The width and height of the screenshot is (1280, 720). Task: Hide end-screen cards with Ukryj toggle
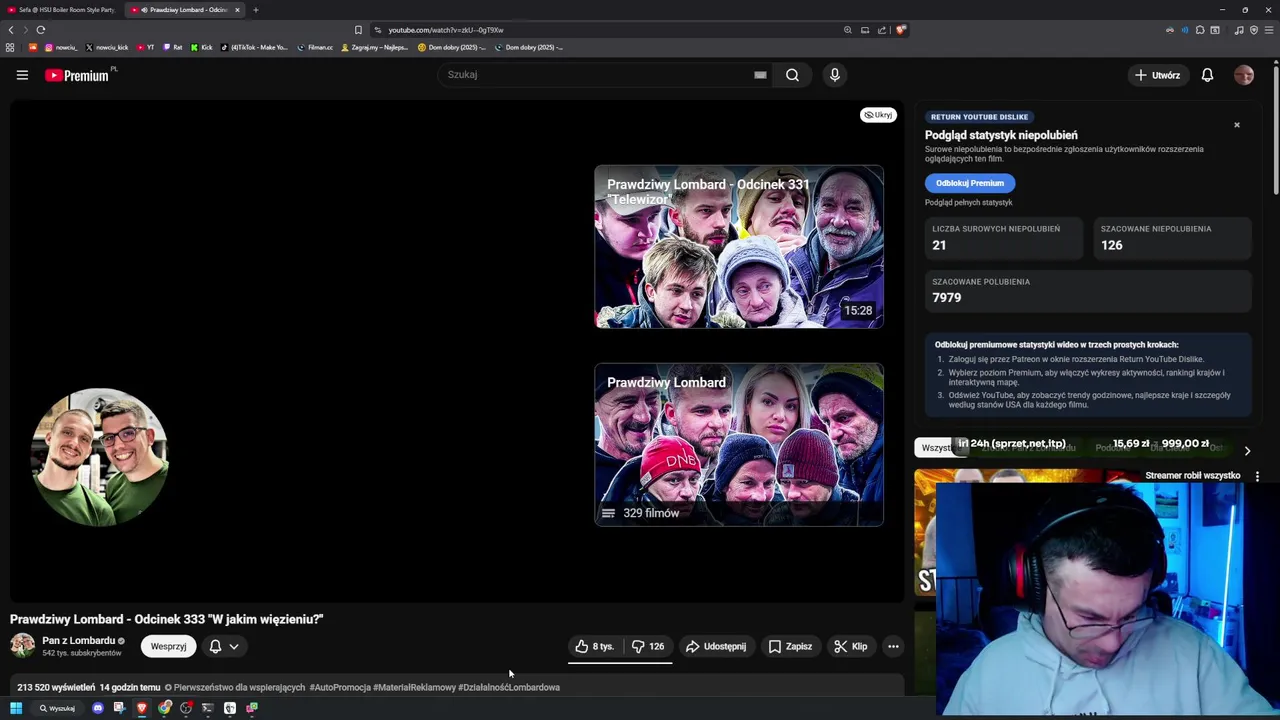878,115
